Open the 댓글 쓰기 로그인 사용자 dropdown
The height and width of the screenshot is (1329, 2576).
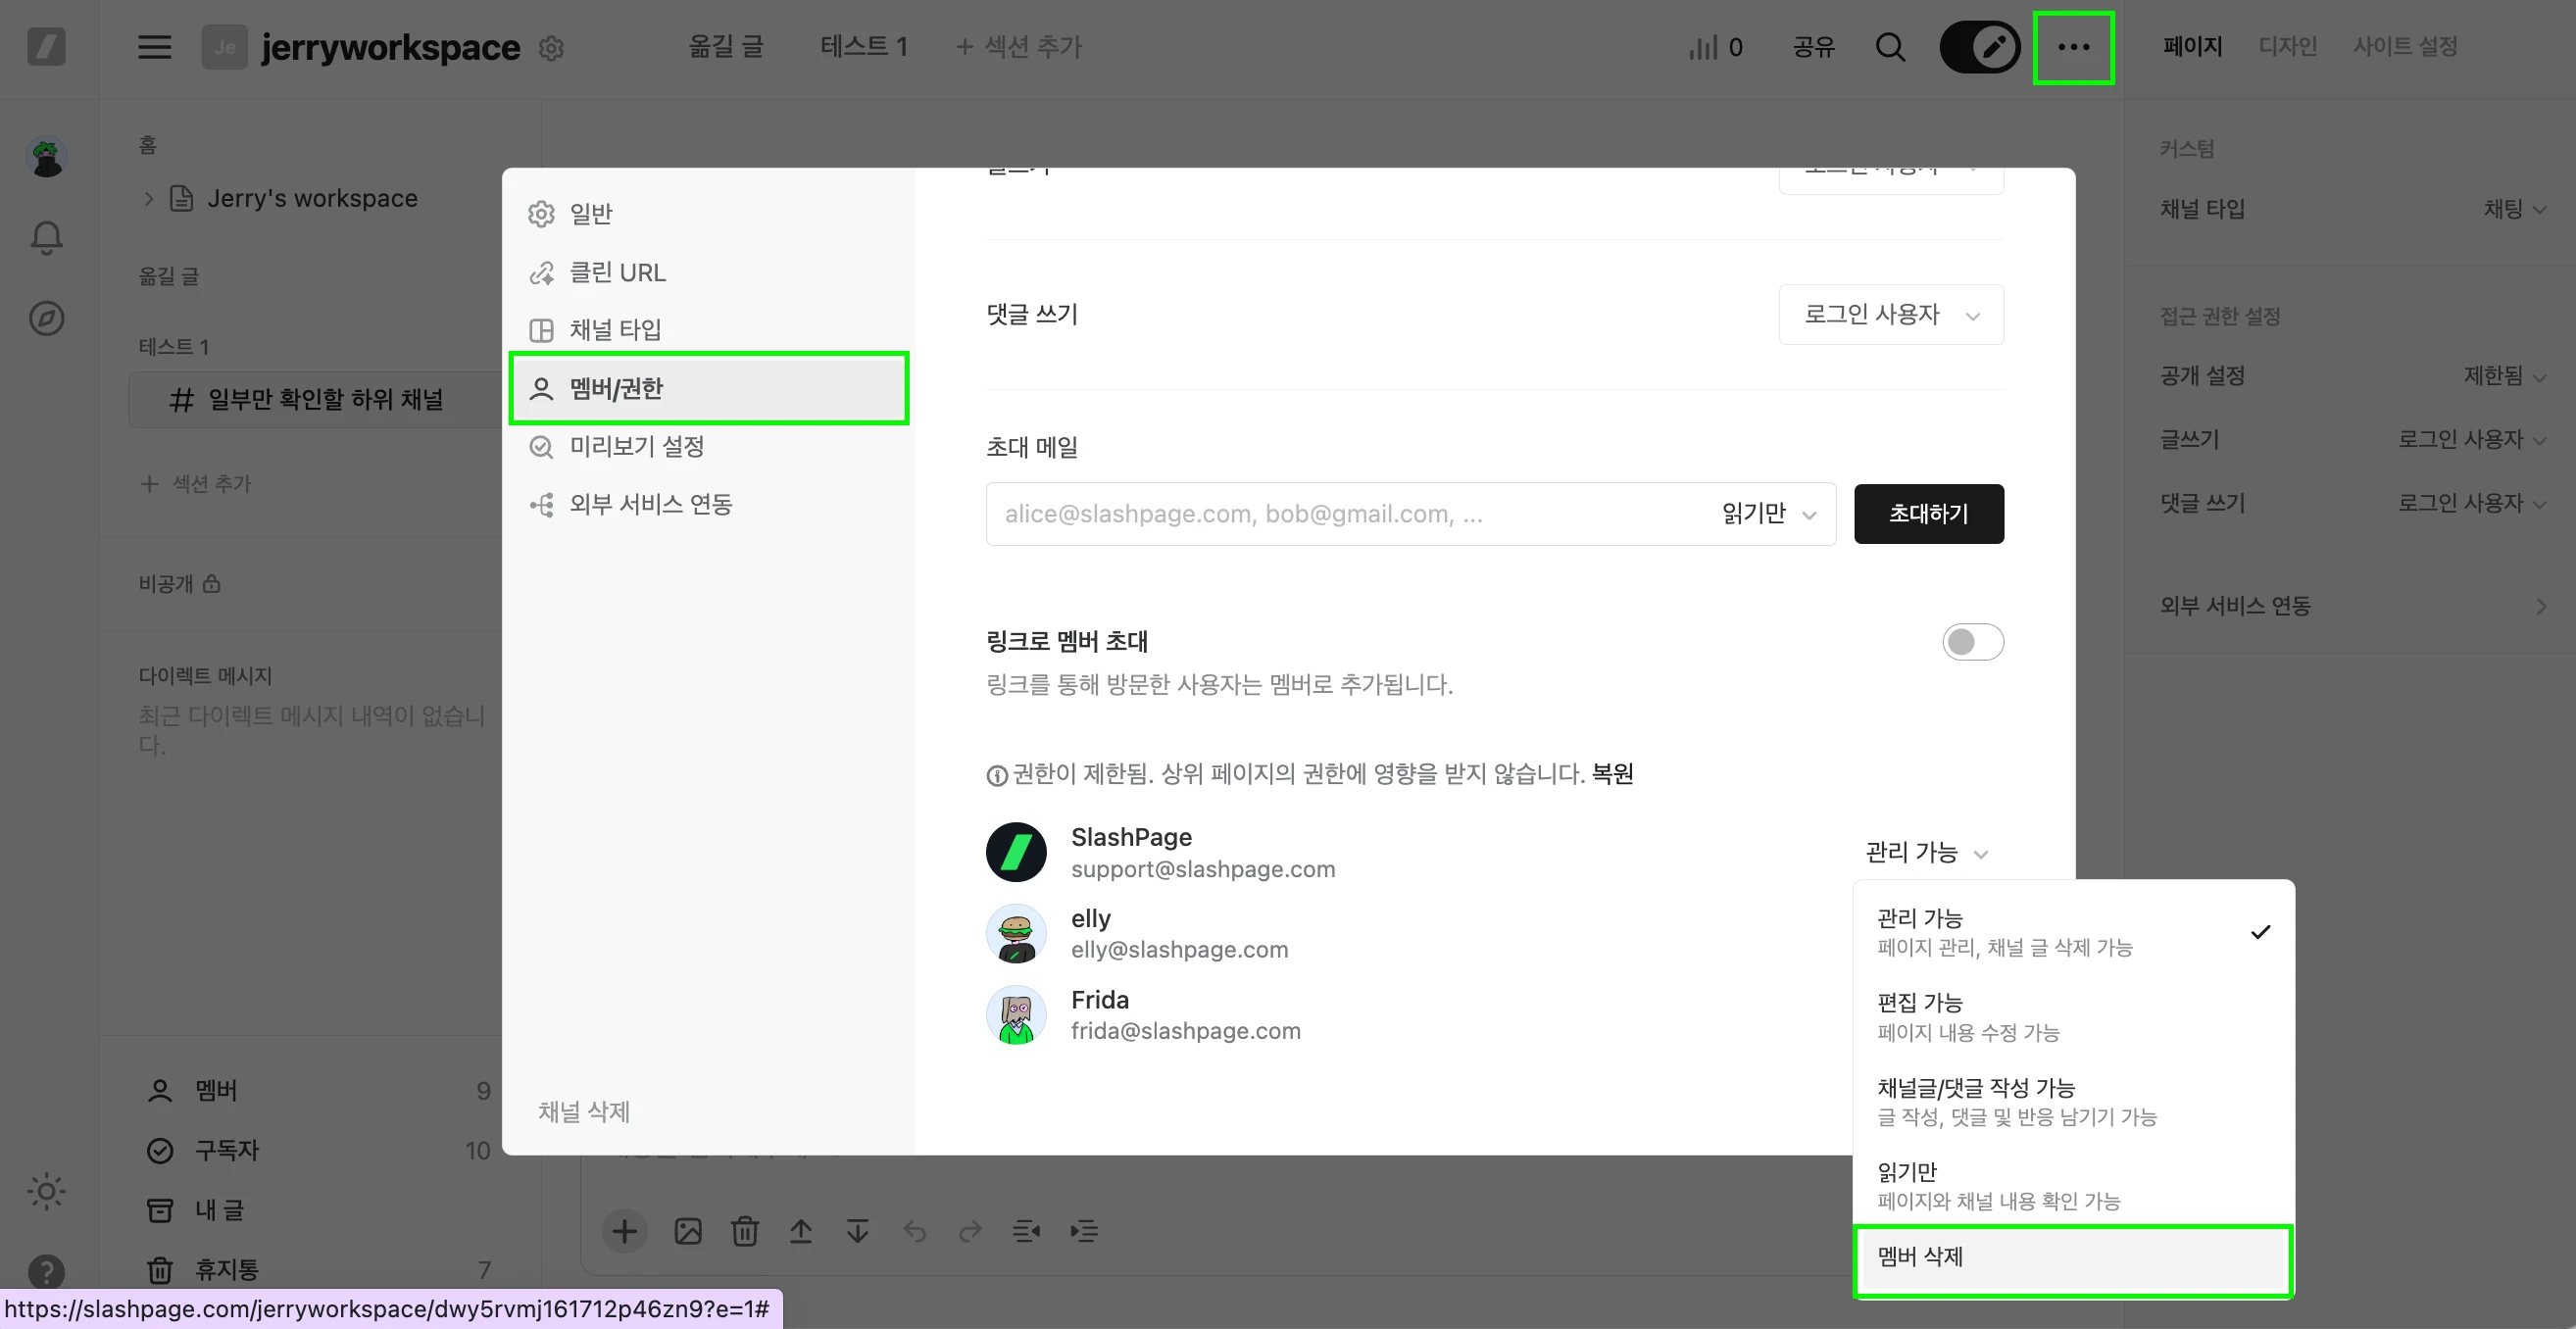pos(1890,315)
